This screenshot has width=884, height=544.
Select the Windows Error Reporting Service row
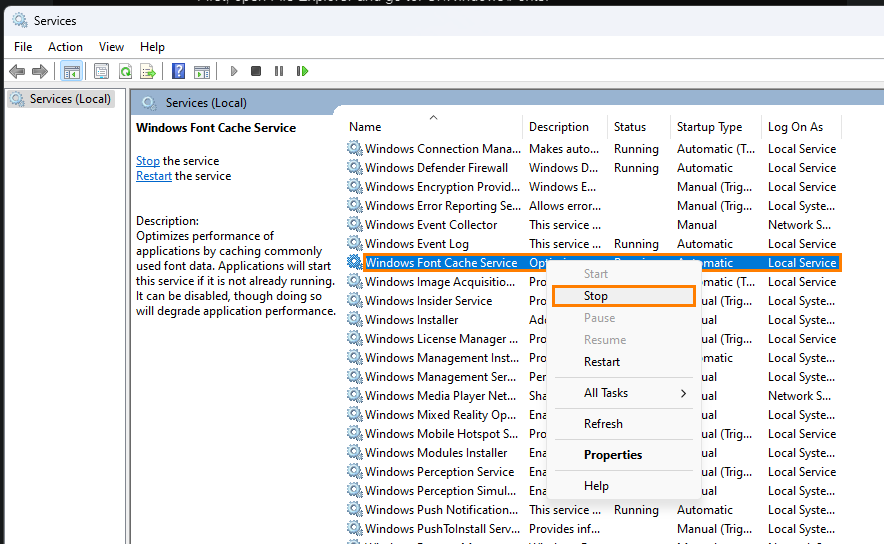pyautogui.click(x=593, y=206)
